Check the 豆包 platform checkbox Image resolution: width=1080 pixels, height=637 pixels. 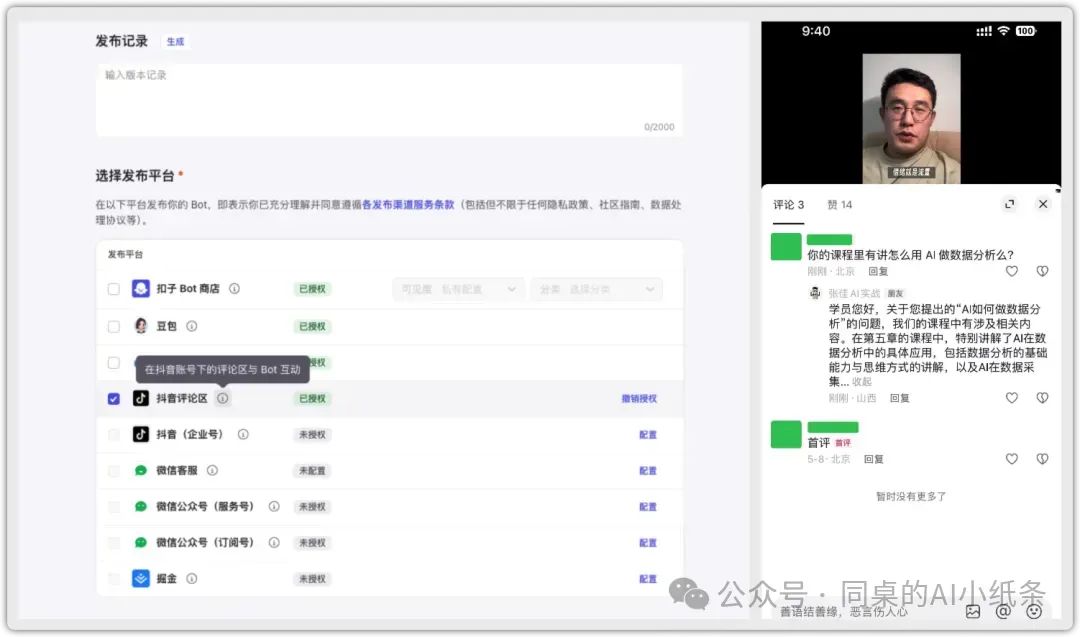114,325
